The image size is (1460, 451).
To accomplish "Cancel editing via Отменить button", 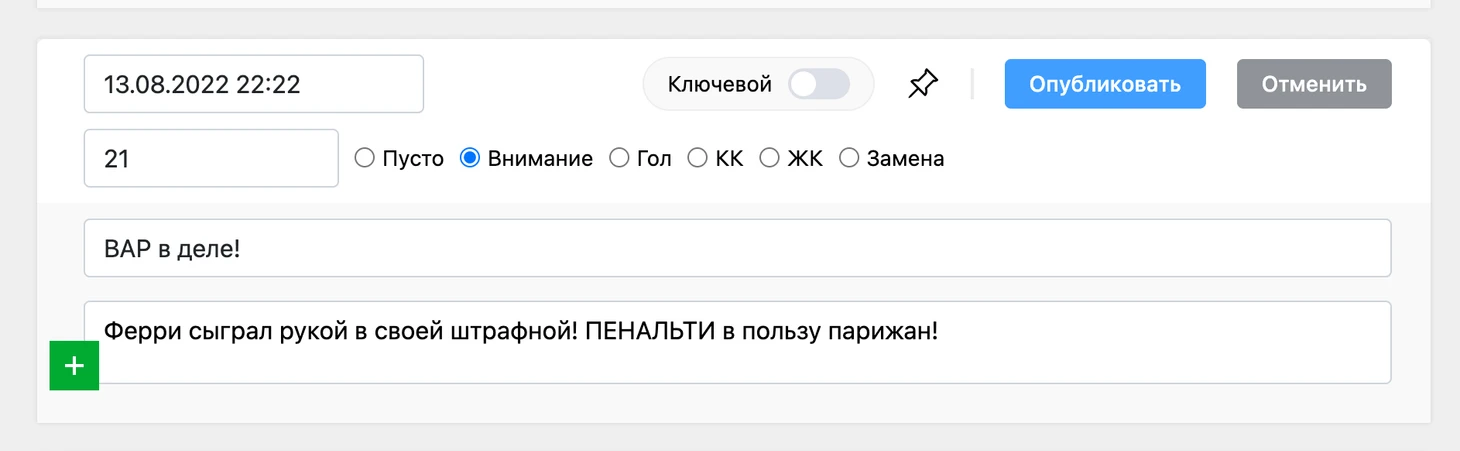I will (x=1314, y=84).
